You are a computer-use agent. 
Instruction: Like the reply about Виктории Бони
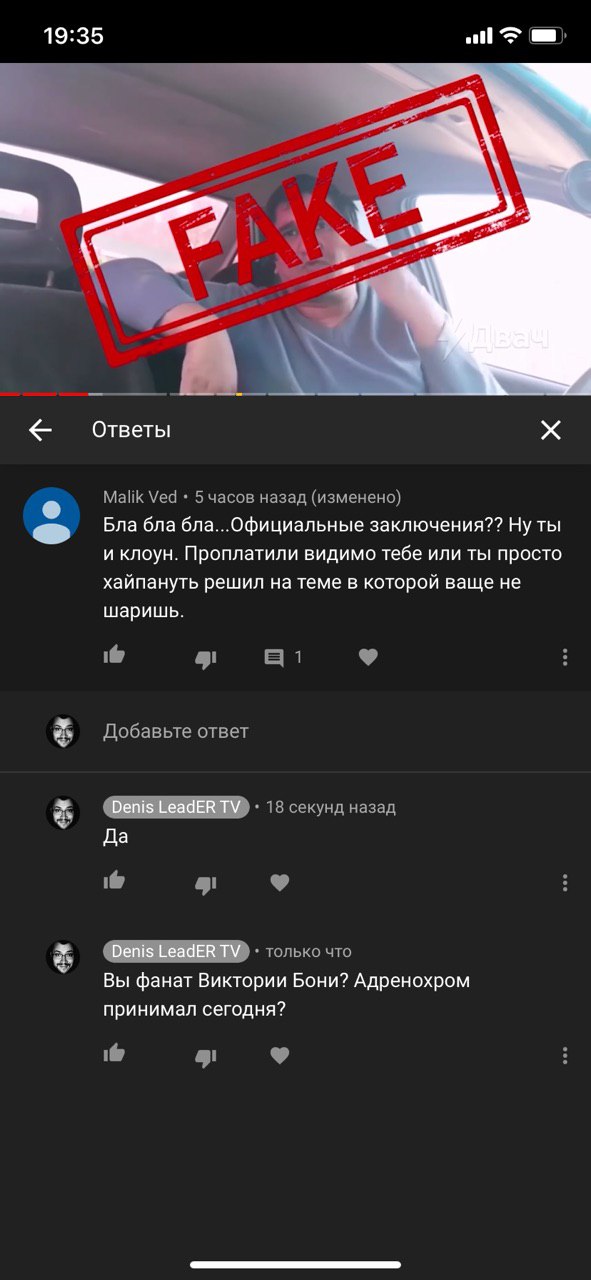tap(114, 1054)
